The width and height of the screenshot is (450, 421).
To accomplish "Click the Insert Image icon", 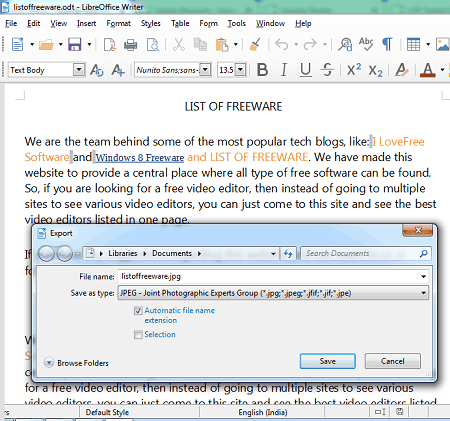I will 443,44.
